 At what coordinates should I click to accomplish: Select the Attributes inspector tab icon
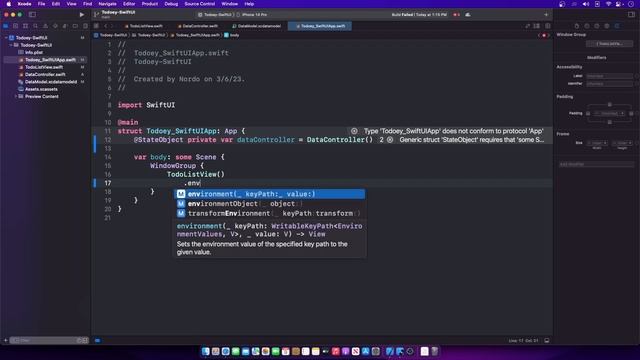coord(617,26)
